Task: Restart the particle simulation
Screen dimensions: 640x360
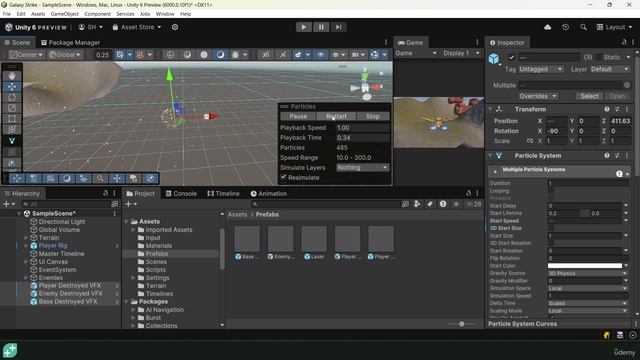Action: click(336, 116)
